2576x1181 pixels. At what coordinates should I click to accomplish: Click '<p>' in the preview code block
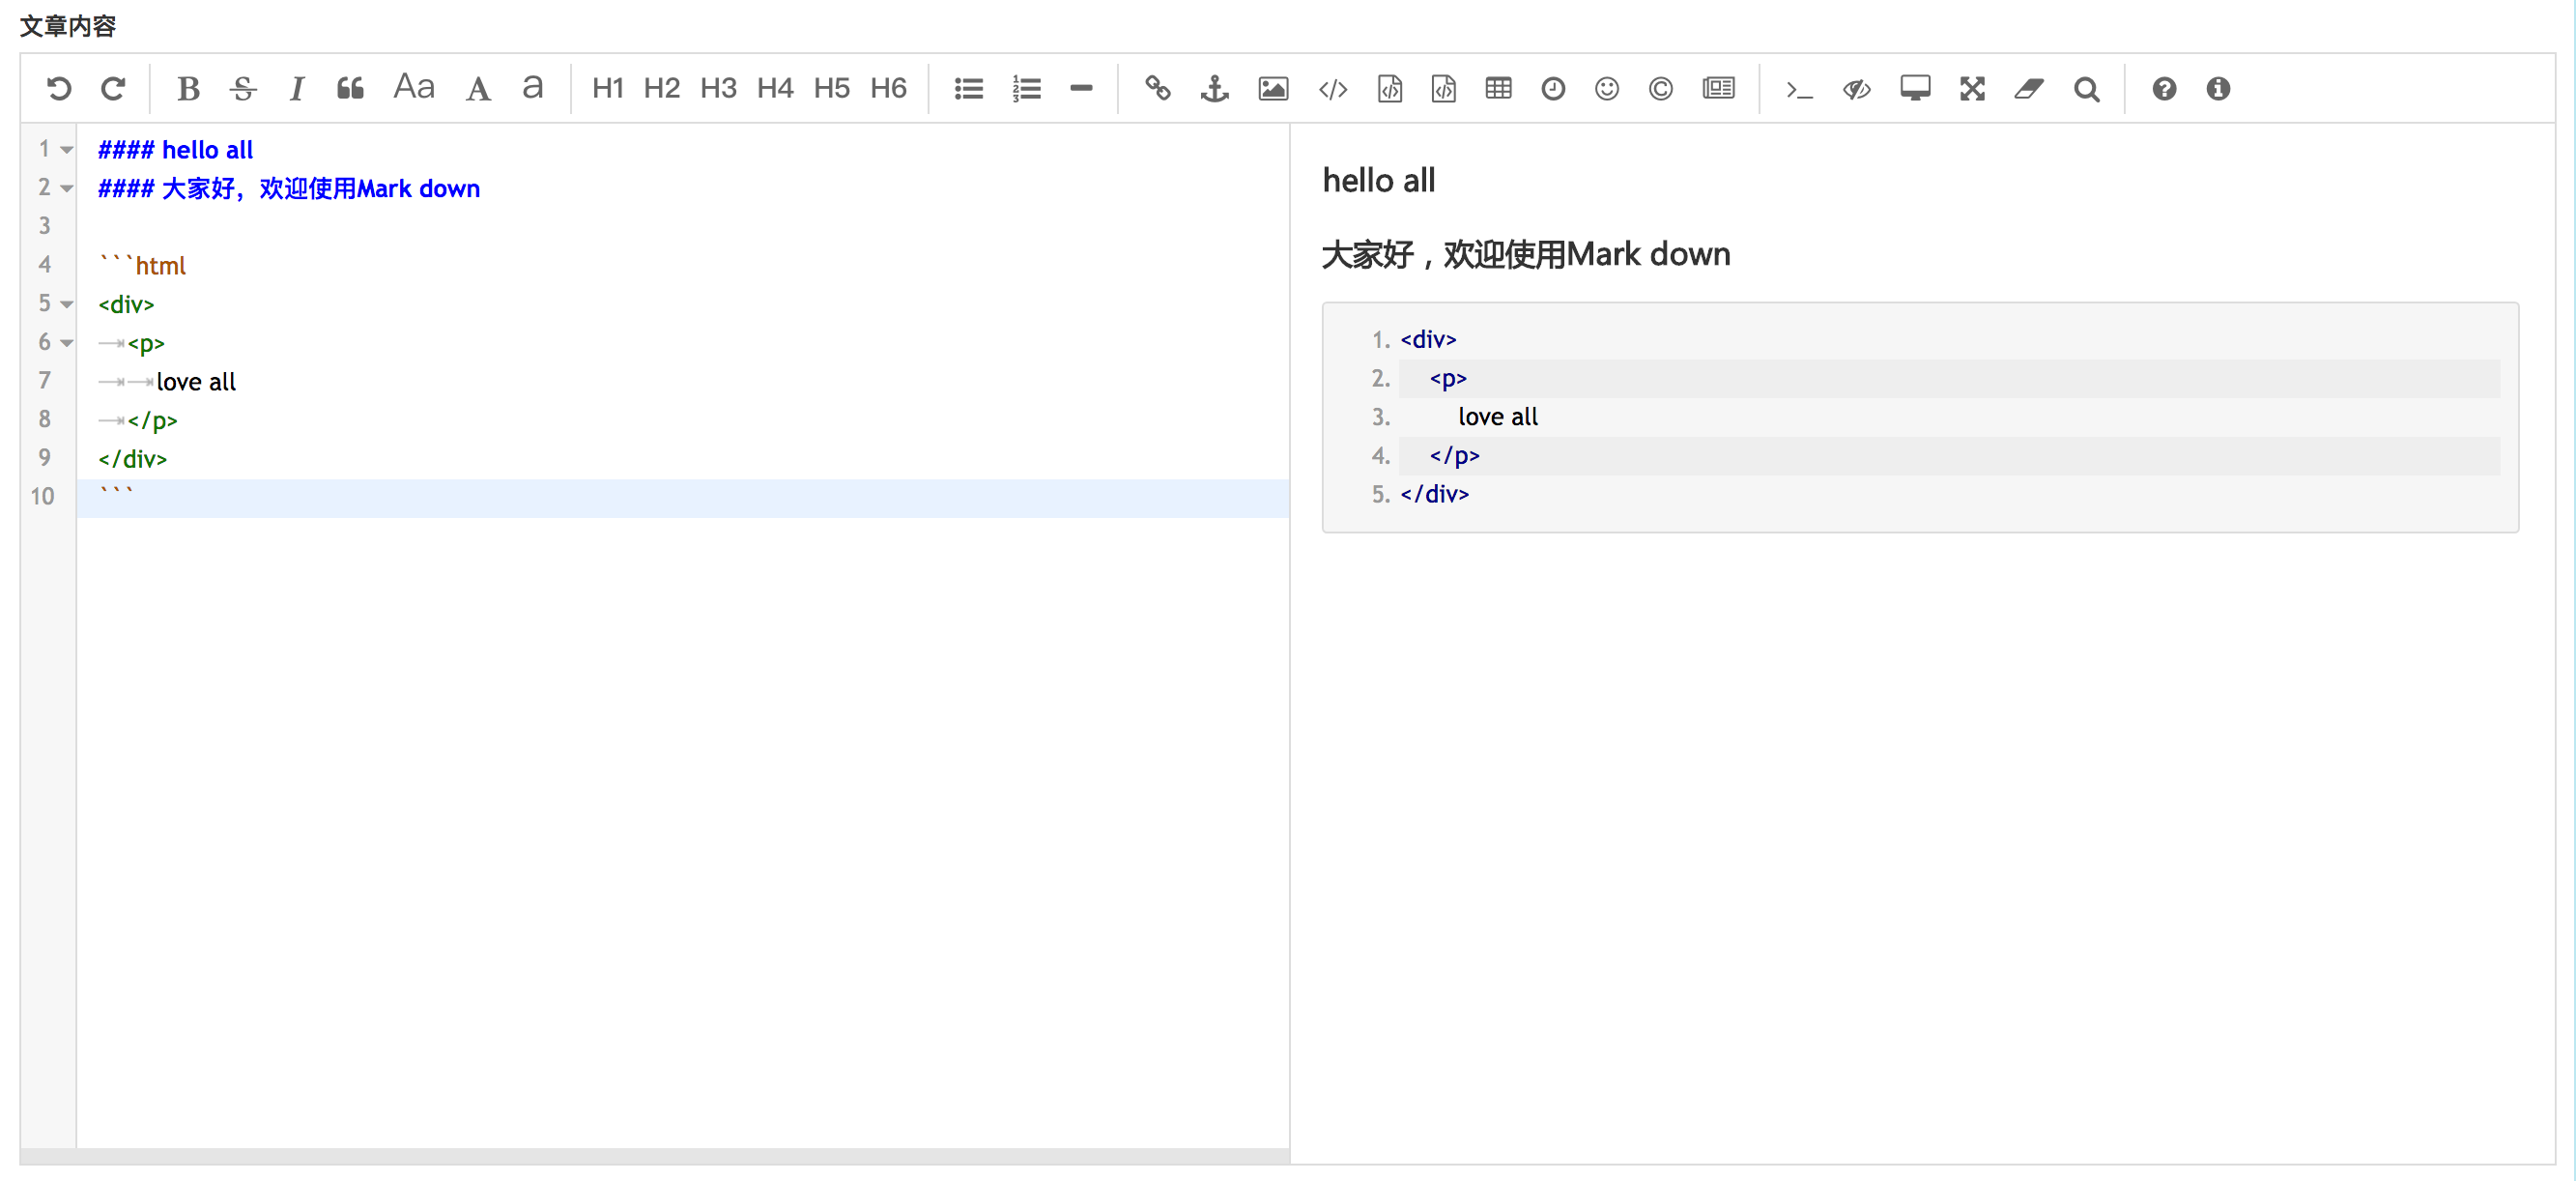point(1448,379)
